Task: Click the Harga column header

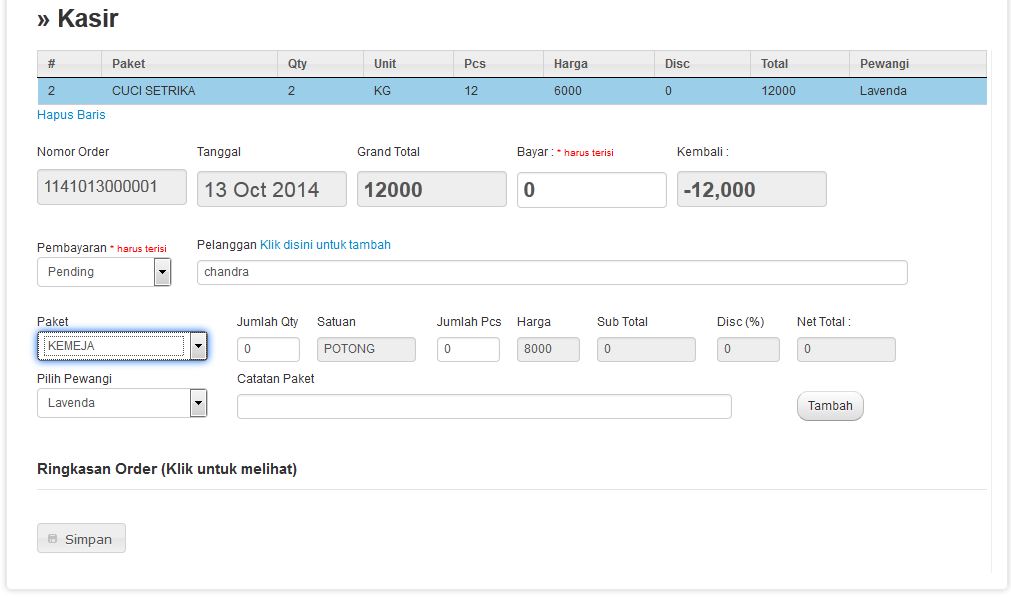Action: [599, 64]
